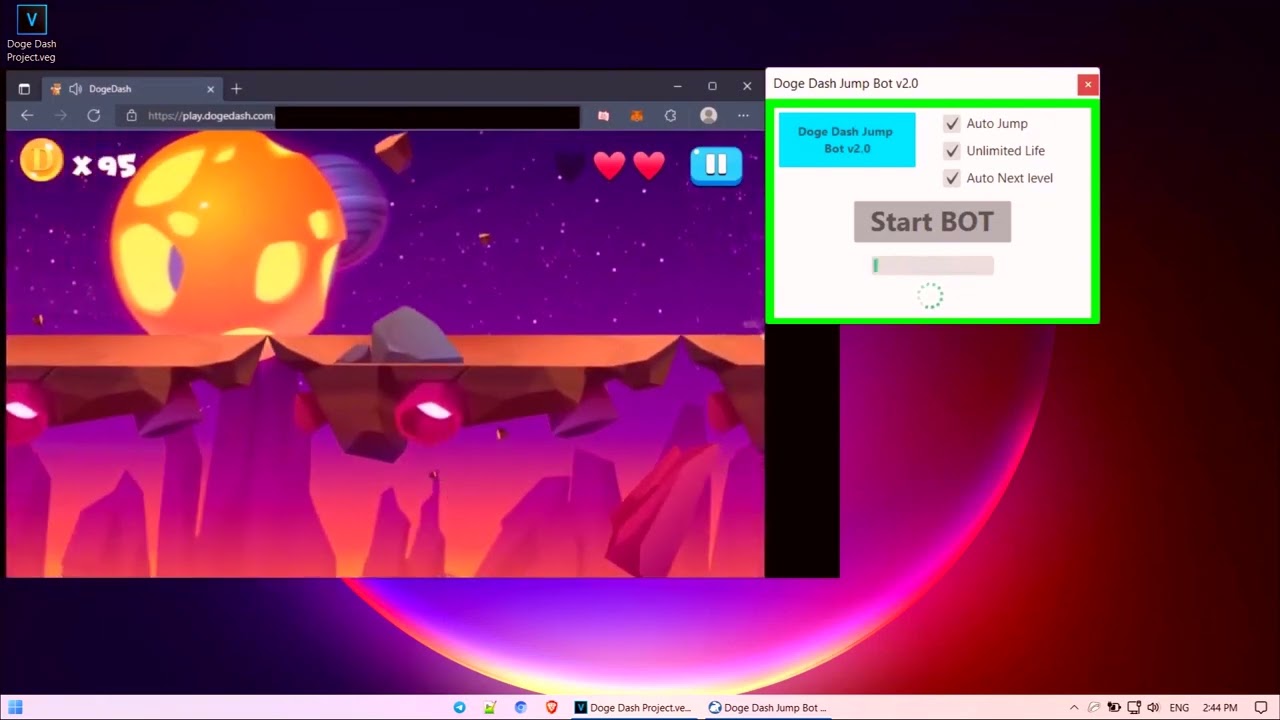Click the 'Doge Dash Jump Bot v2.0' window title
The width and height of the screenshot is (1280, 720).
(846, 84)
